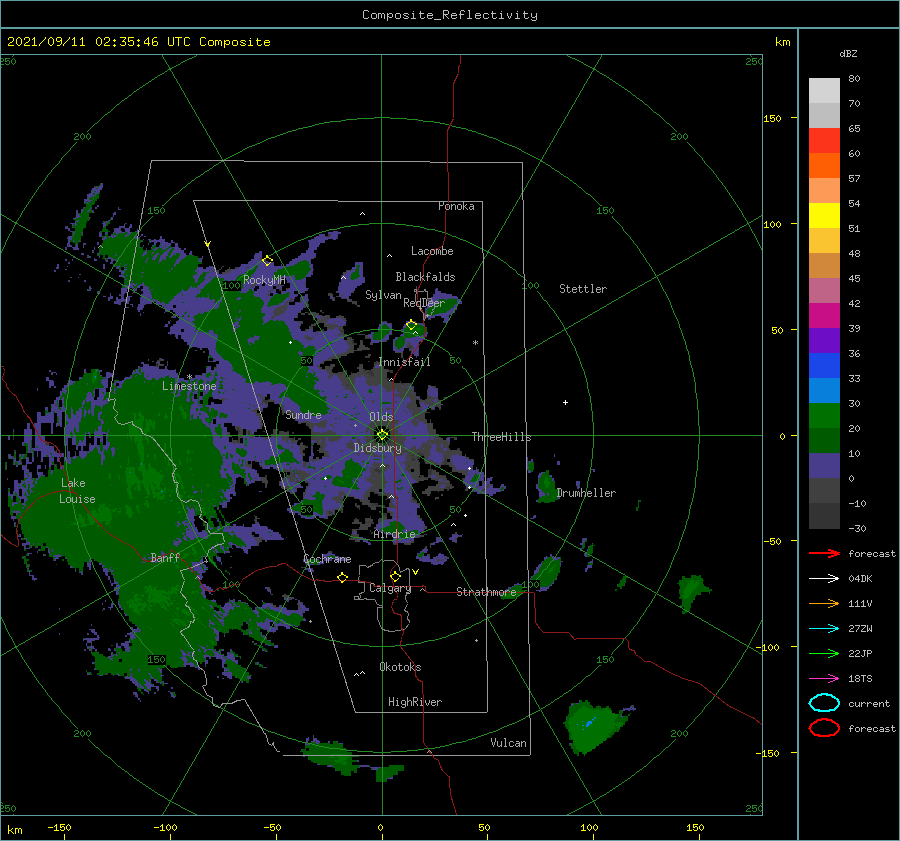Click the Sundre label
This screenshot has width=900, height=841.
point(303,414)
